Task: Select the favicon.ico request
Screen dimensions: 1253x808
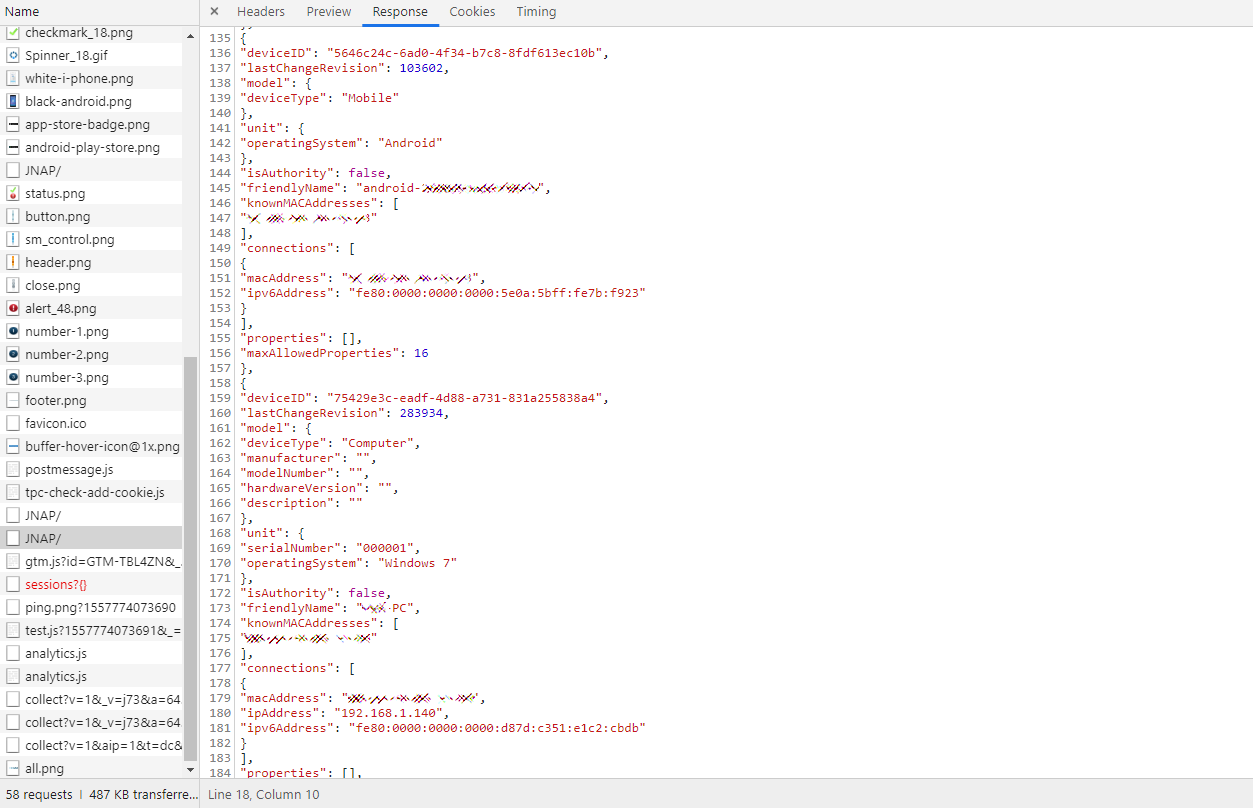Action: [56, 423]
